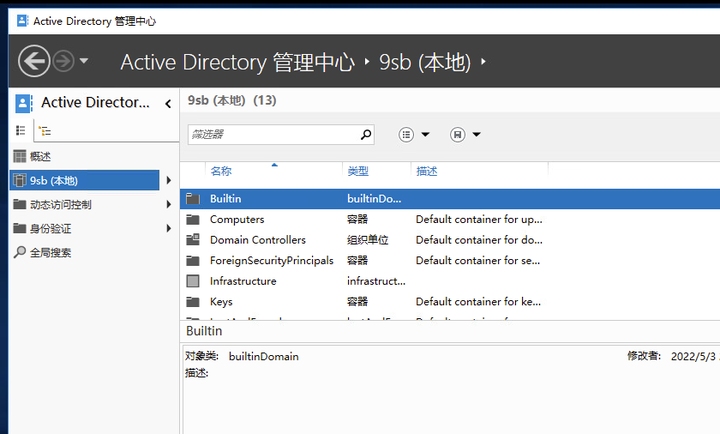Viewport: 720px width, 434px height.
Task: Open 概述 overview in navigation pane
Action: click(x=40, y=156)
